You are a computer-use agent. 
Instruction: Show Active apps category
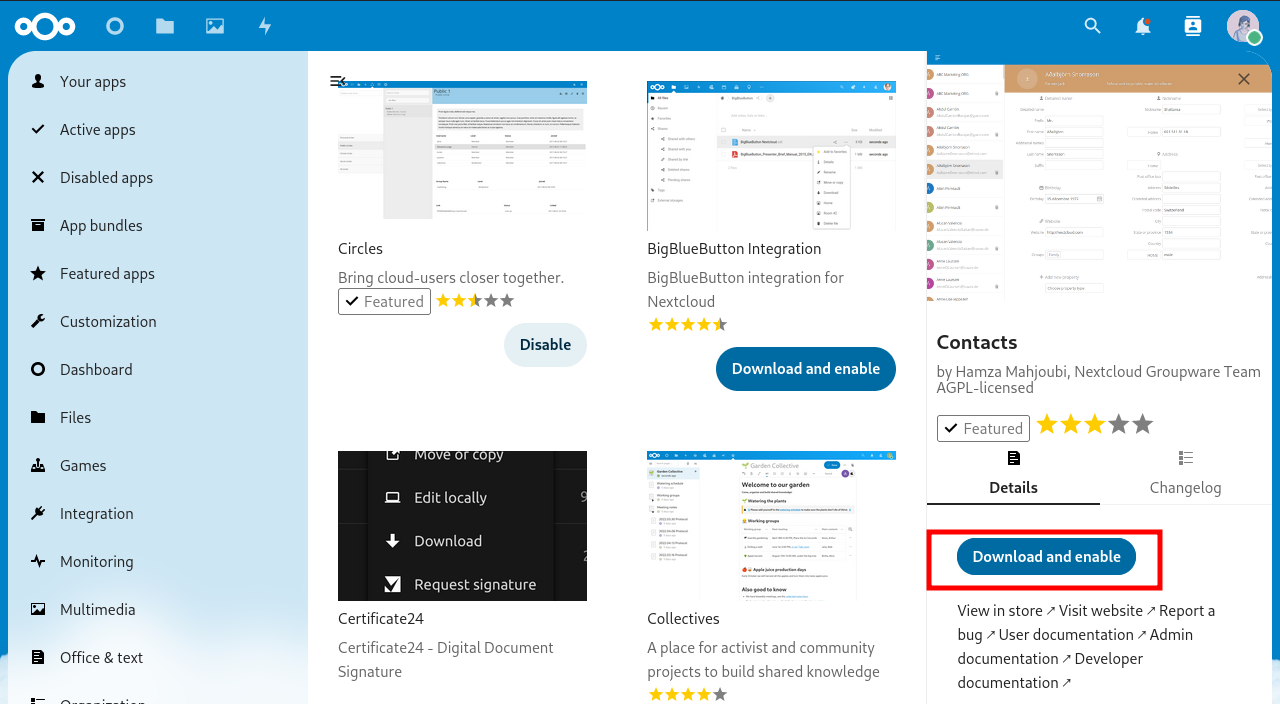pos(158,130)
